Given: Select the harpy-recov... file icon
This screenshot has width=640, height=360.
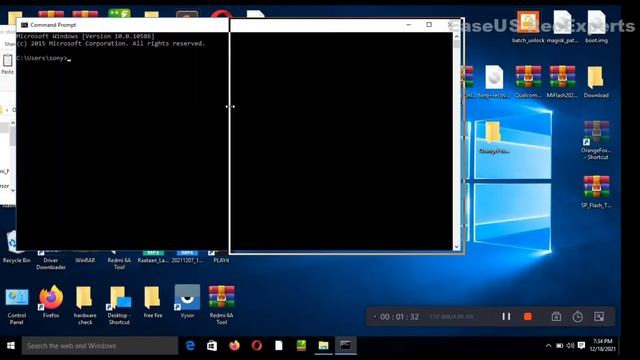Looking at the screenshot, I should tap(494, 81).
